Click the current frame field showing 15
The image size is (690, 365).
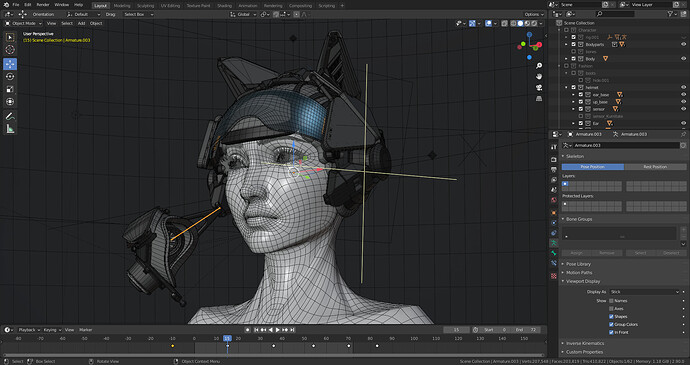(x=456, y=330)
